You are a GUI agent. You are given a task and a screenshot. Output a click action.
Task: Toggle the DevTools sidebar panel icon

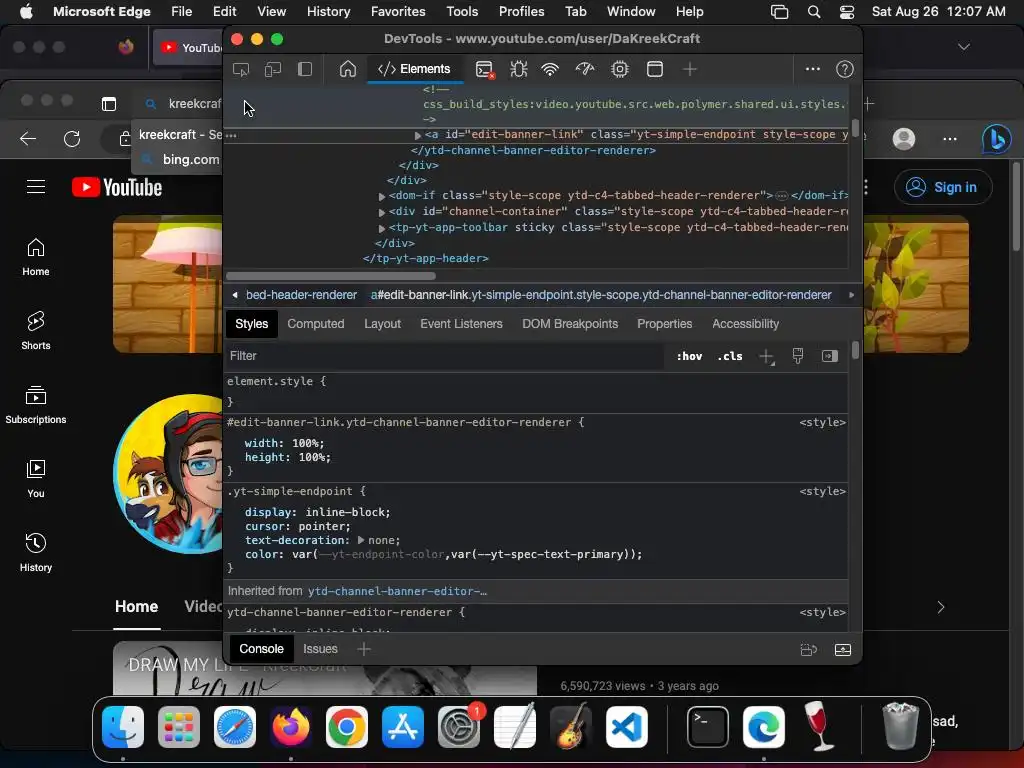tap(304, 69)
